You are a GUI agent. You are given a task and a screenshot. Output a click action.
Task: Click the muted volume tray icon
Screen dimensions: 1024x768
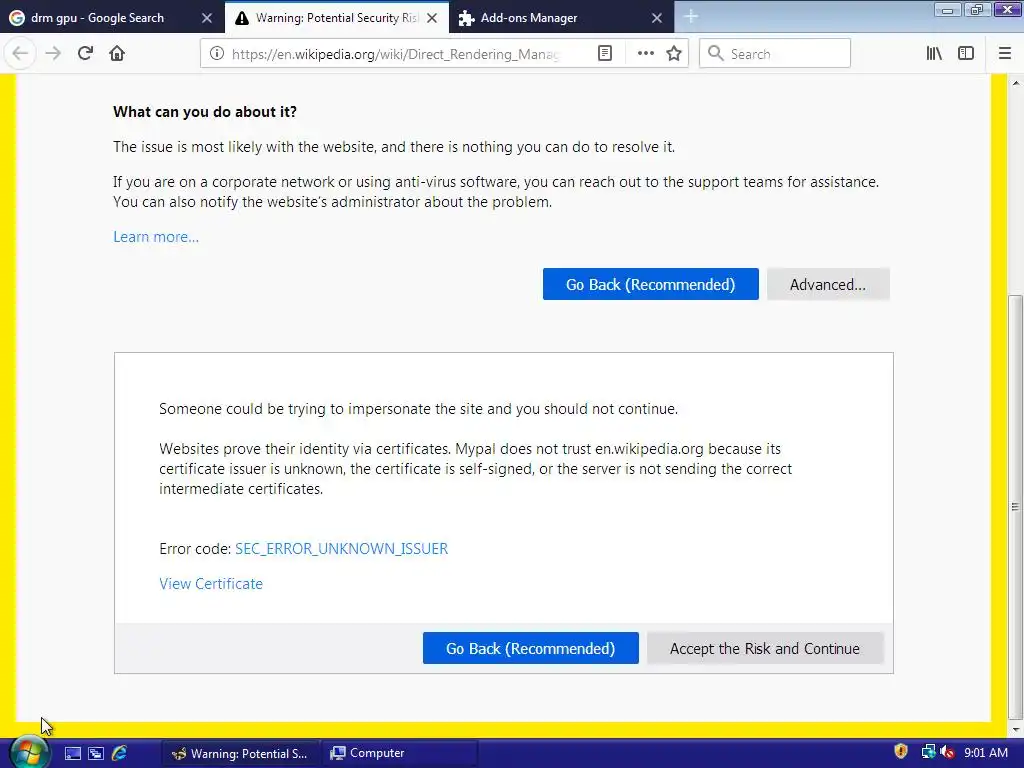pos(948,753)
